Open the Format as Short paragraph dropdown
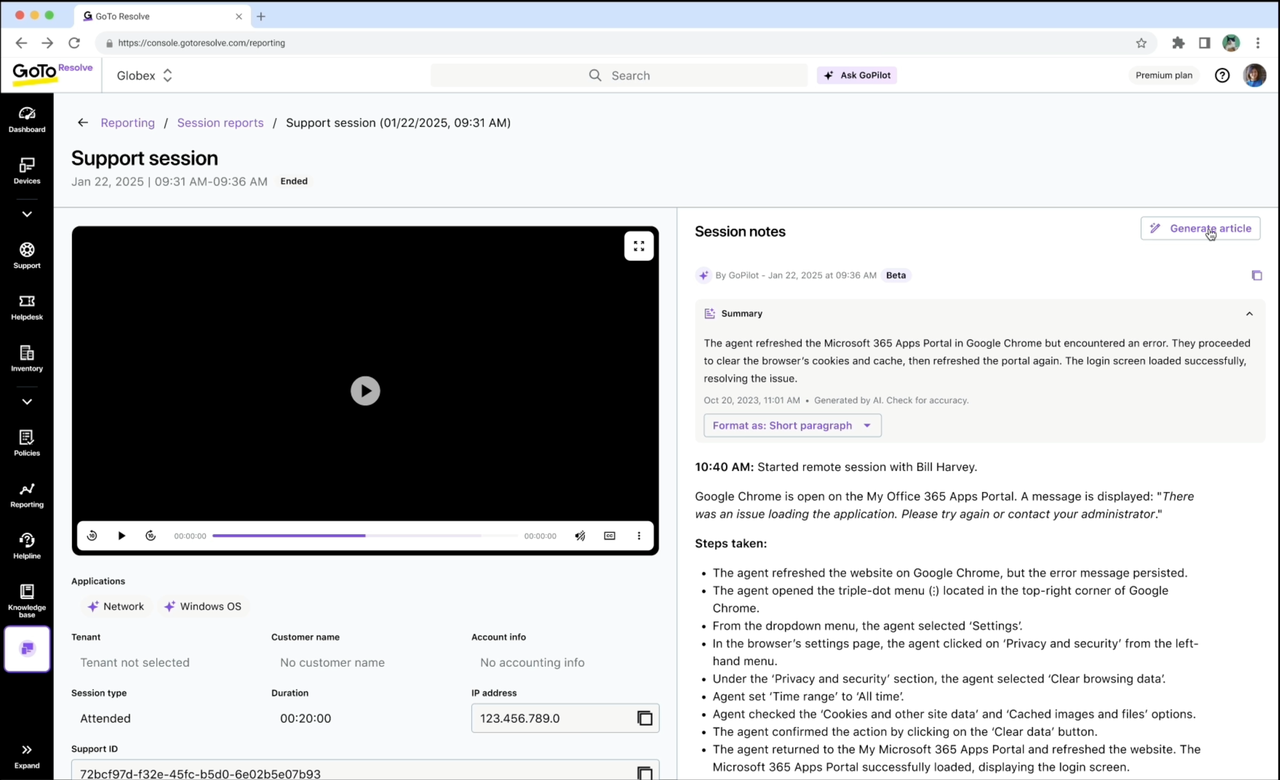Screen dimensions: 1280x780 (x=792, y=425)
